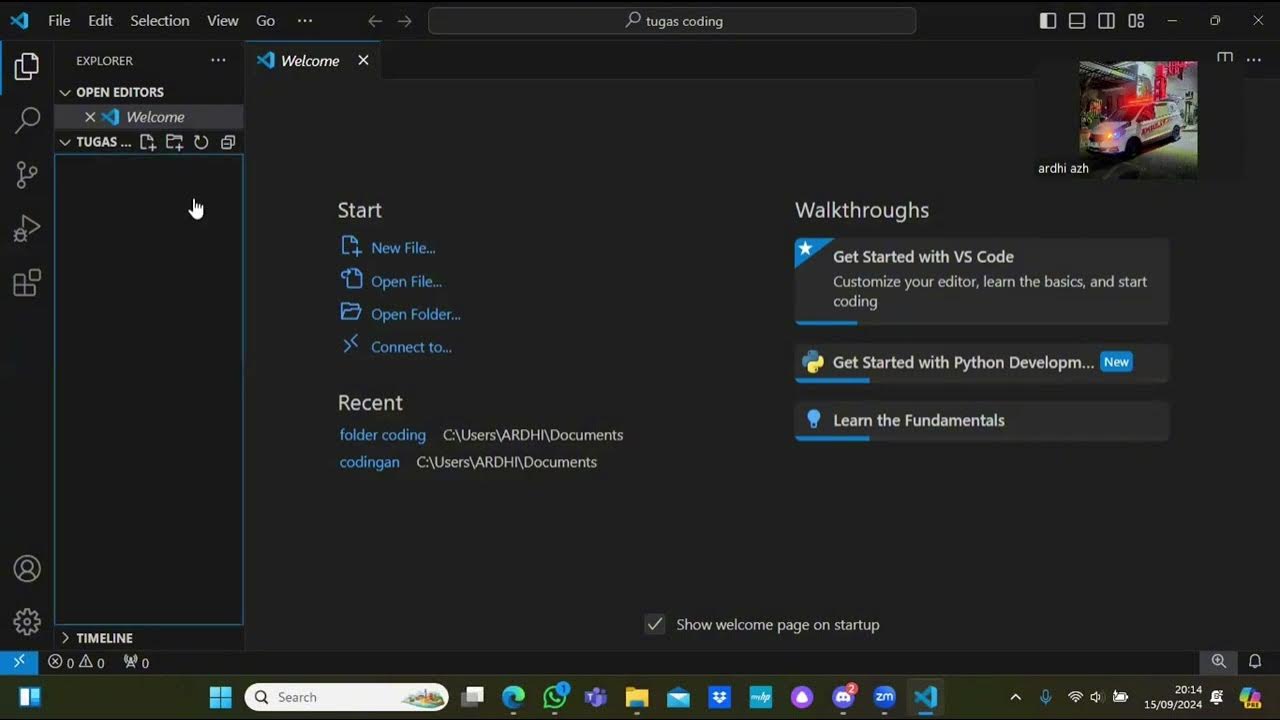Open the hidden menu items ellipsis

click(x=305, y=20)
